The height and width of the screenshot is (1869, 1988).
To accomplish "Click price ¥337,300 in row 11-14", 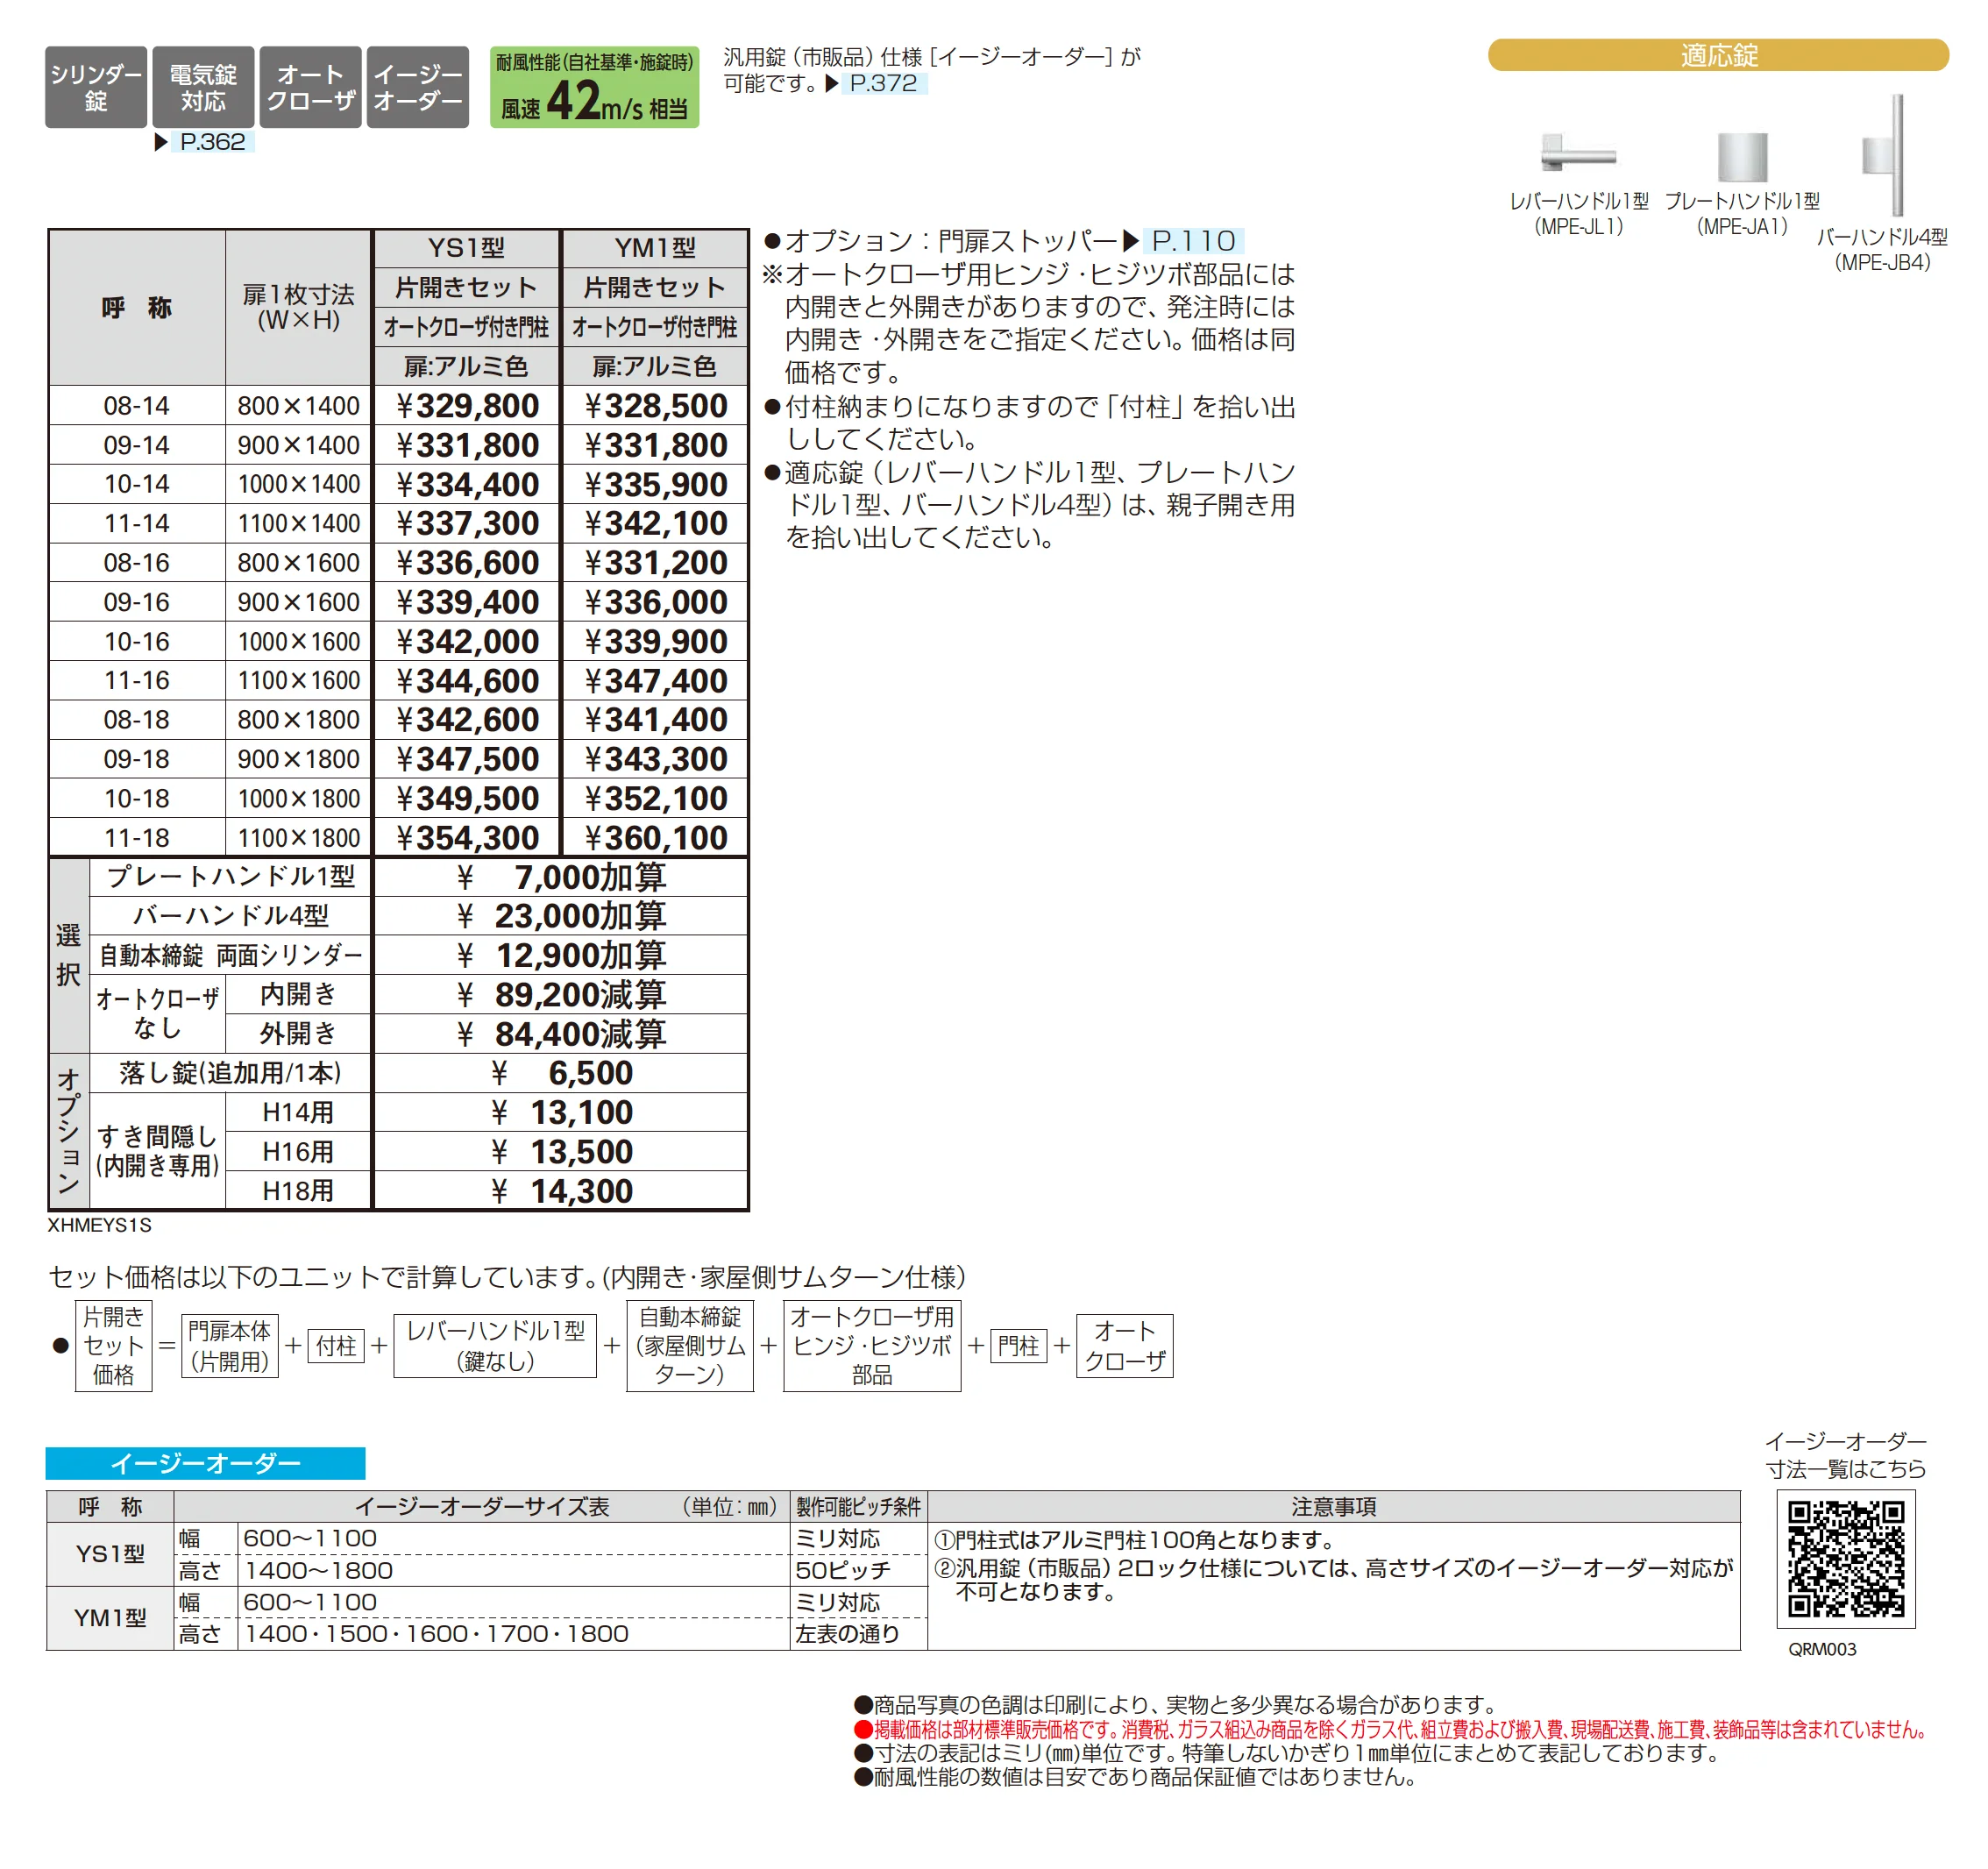I will coord(466,523).
